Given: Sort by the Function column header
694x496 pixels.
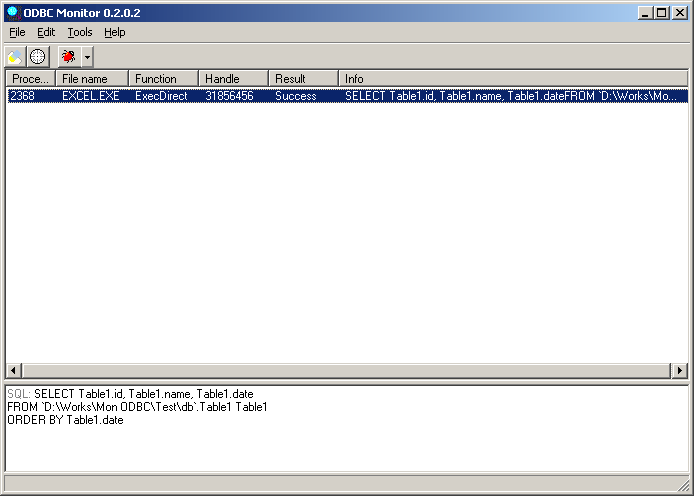Looking at the screenshot, I should (x=163, y=79).
